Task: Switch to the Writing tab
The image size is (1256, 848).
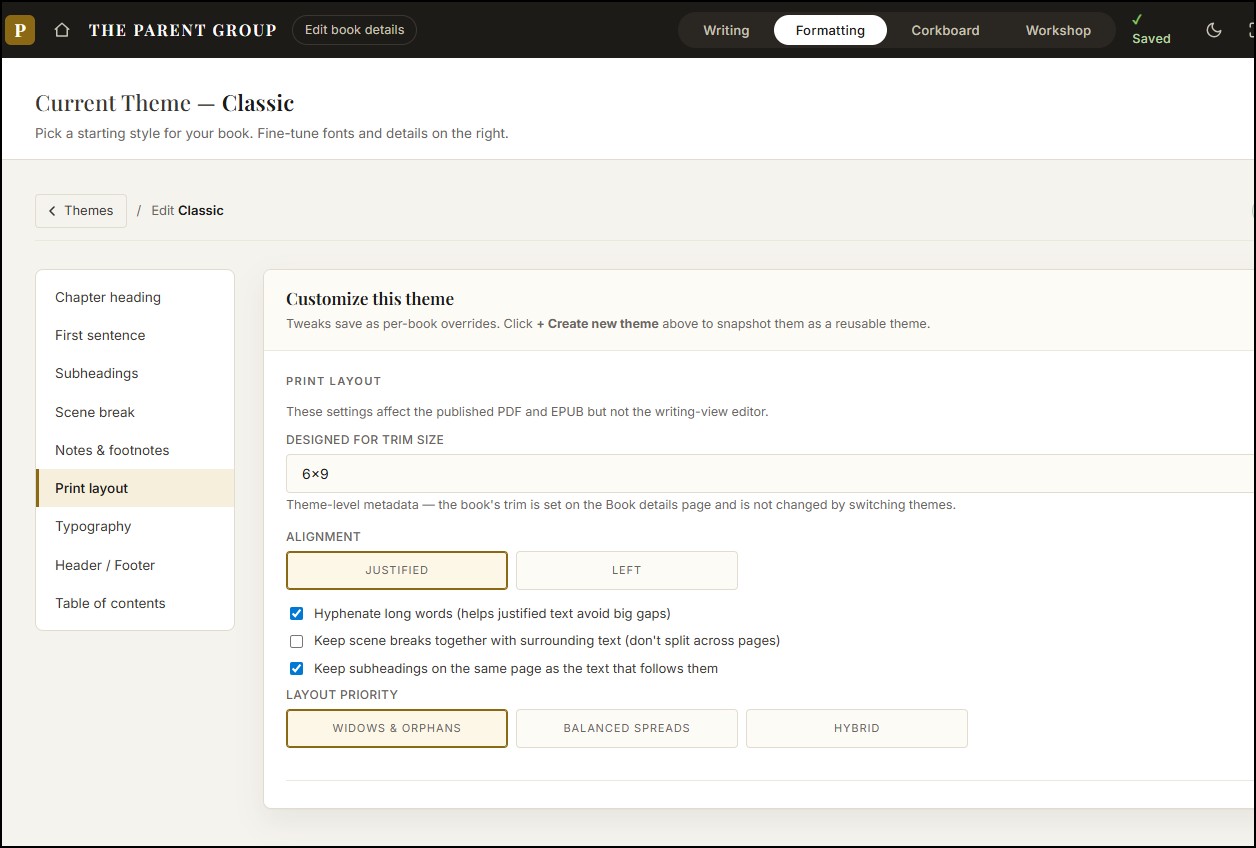Action: coord(726,30)
